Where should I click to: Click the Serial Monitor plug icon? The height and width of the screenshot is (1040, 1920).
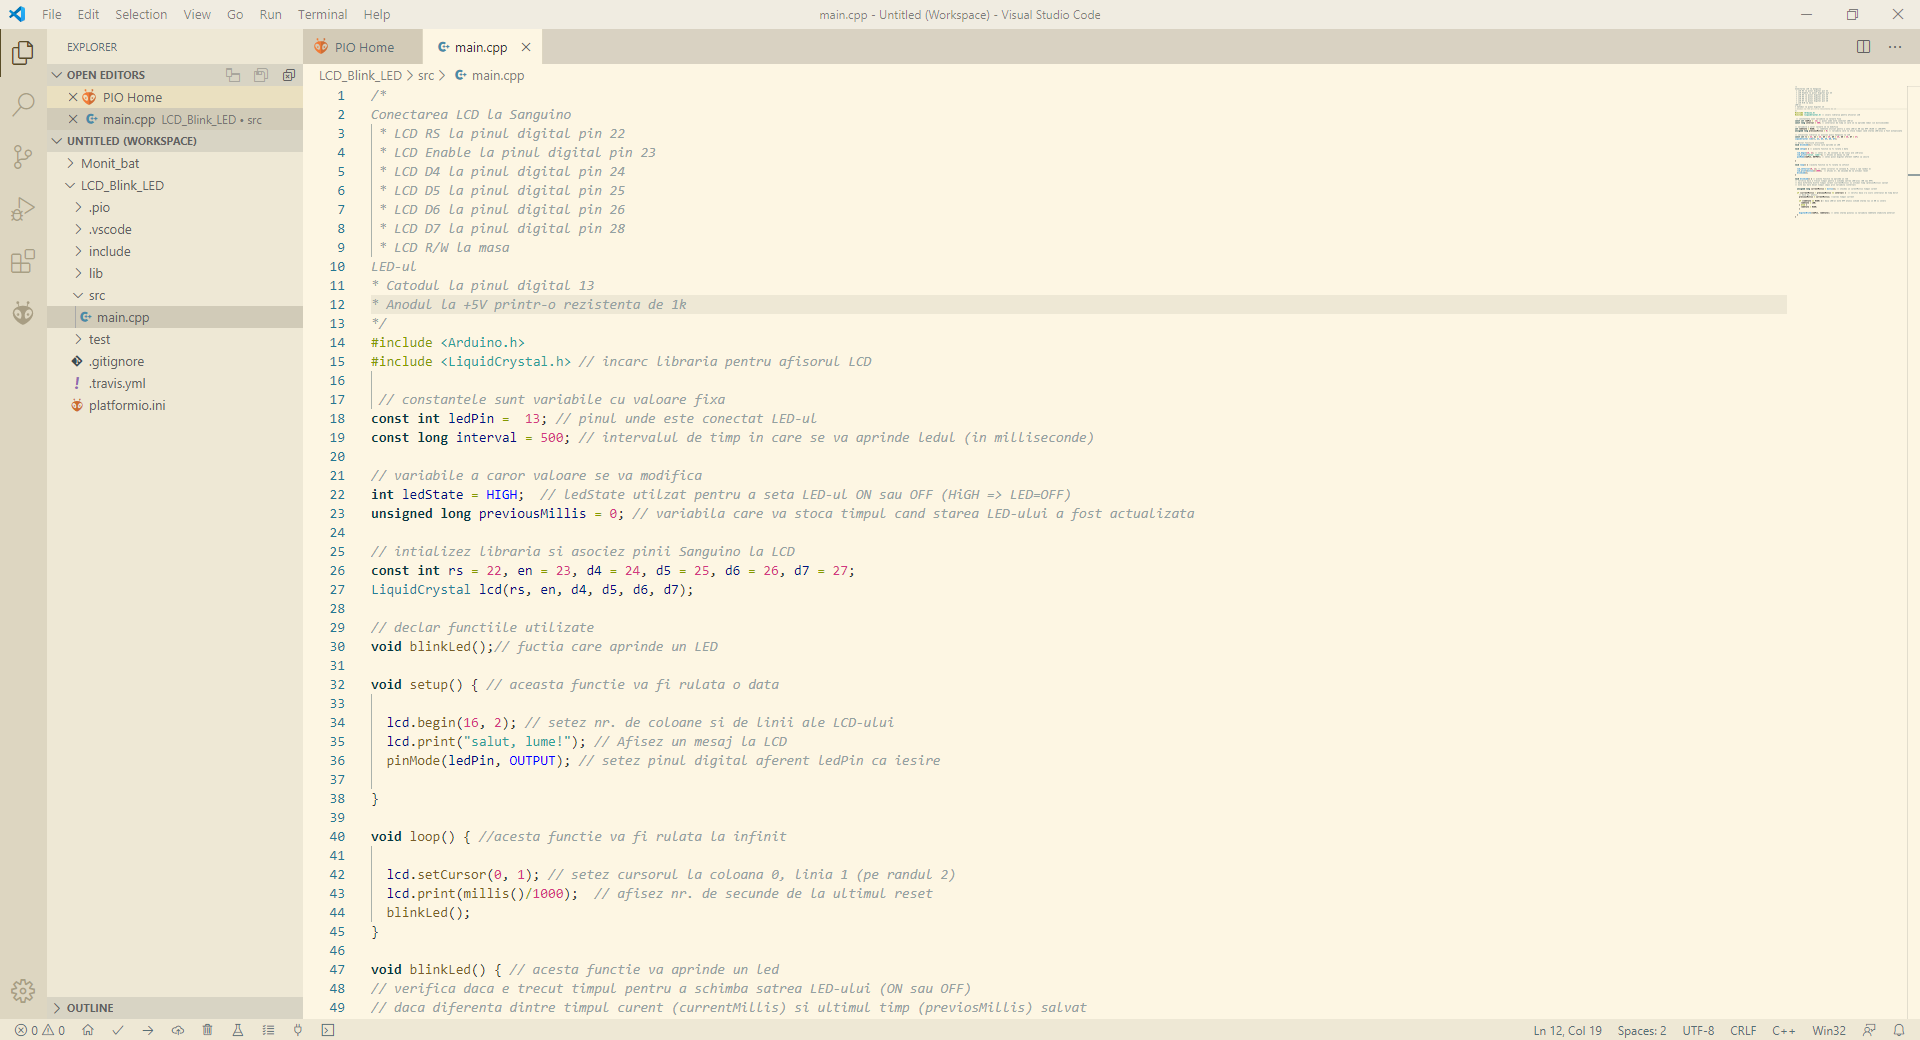pyautogui.click(x=298, y=1030)
